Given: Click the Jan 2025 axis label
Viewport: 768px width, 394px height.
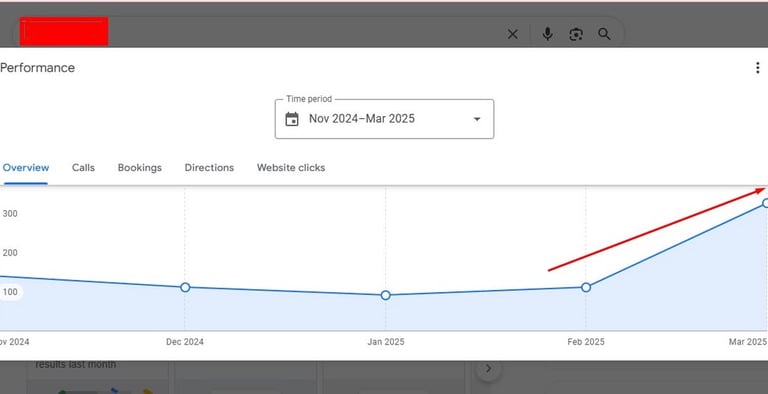Looking at the screenshot, I should tap(386, 342).
